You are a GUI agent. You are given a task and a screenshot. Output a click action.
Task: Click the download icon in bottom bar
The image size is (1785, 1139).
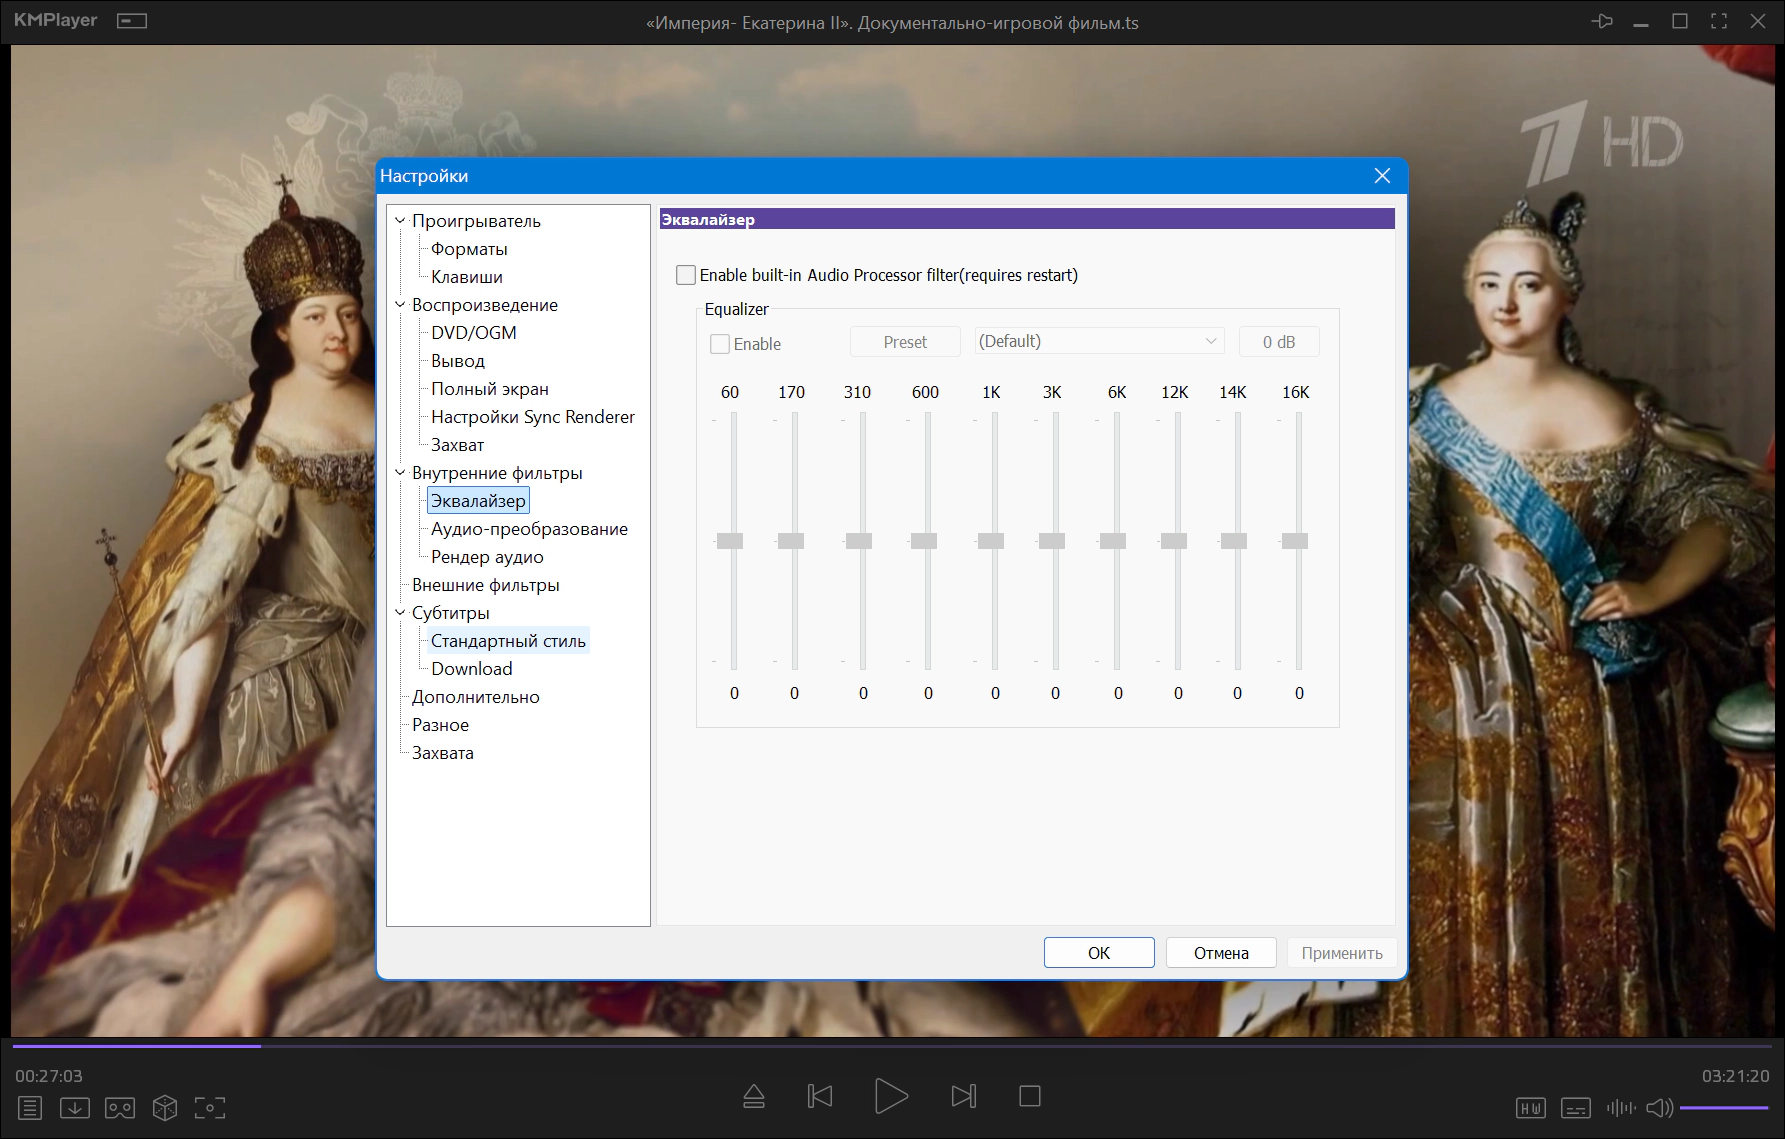(x=75, y=1108)
